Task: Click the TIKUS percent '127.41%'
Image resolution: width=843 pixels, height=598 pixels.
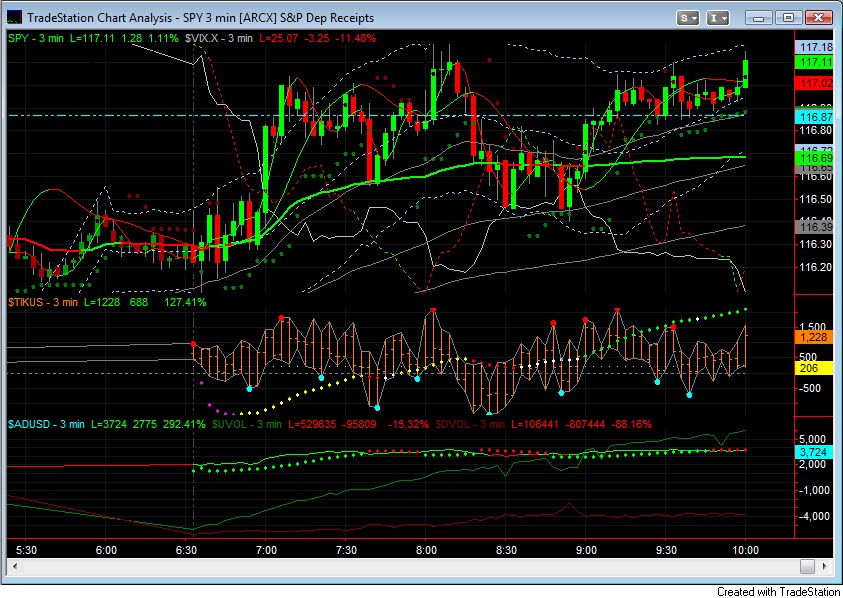Action: pos(185,302)
